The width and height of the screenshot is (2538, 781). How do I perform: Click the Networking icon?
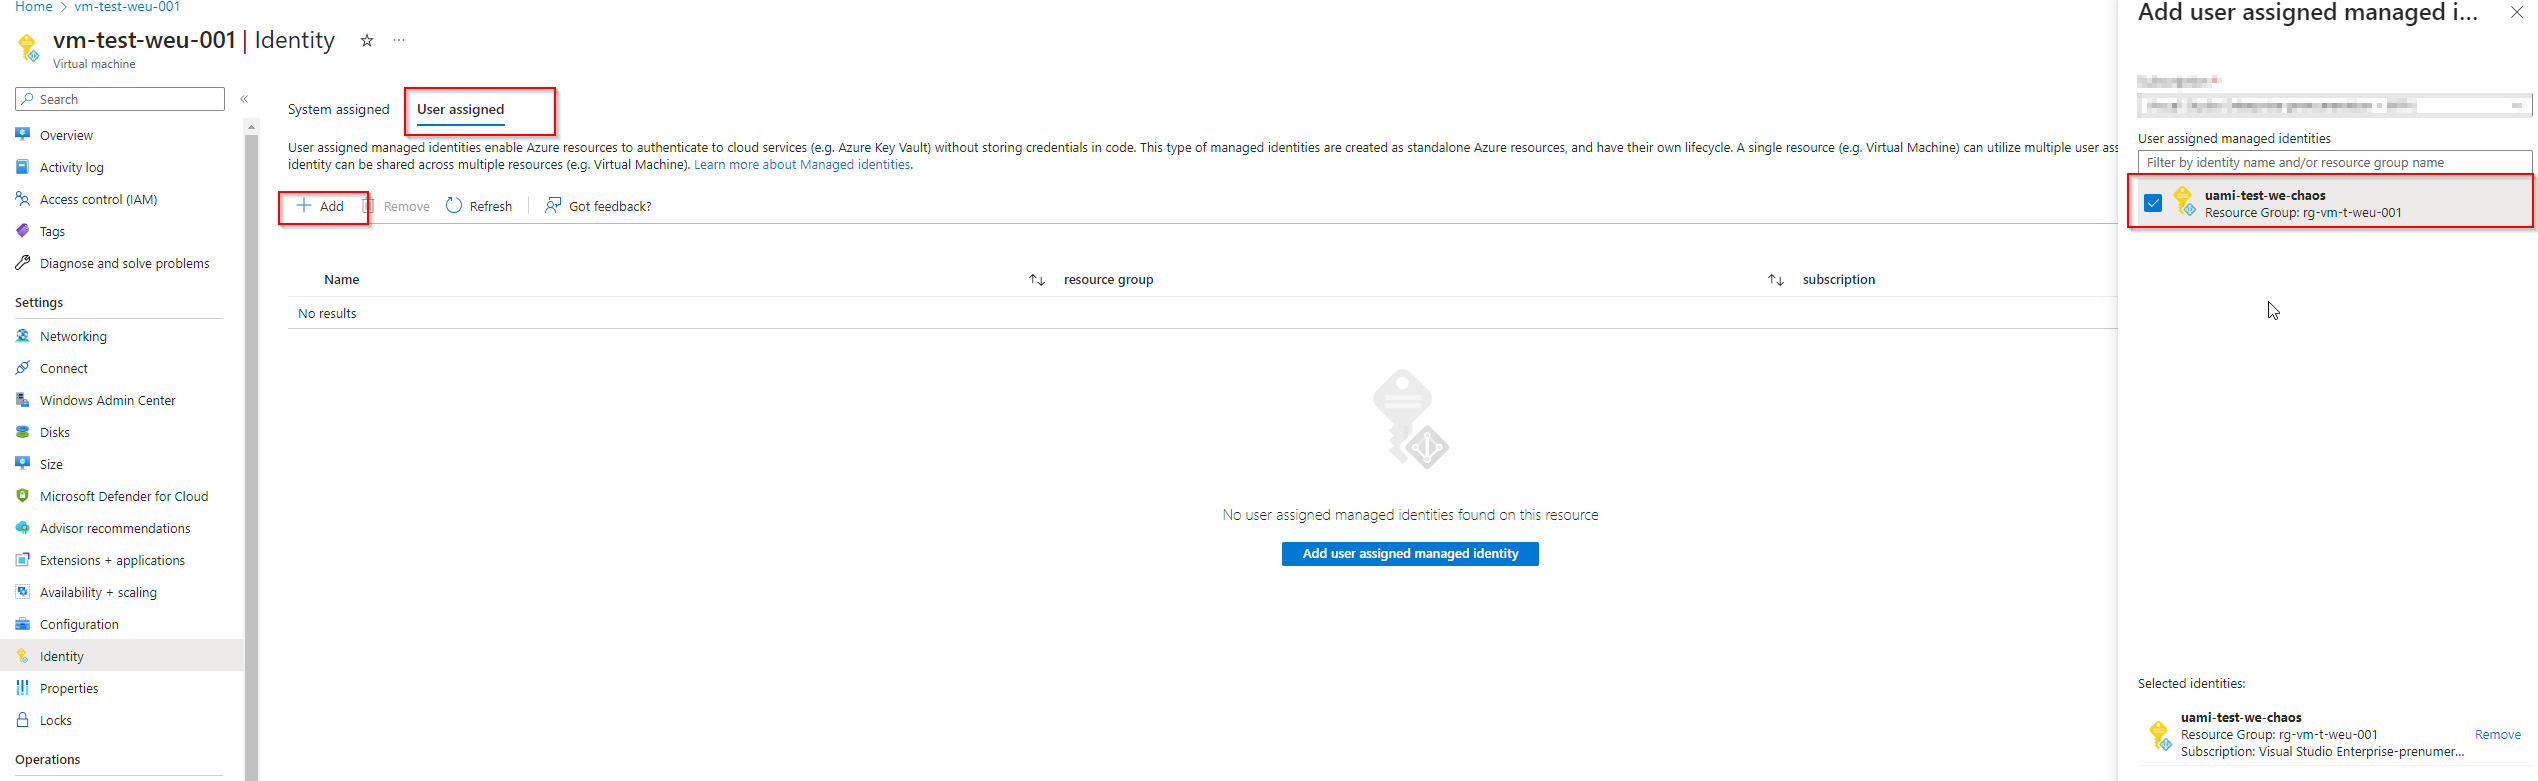(x=23, y=335)
